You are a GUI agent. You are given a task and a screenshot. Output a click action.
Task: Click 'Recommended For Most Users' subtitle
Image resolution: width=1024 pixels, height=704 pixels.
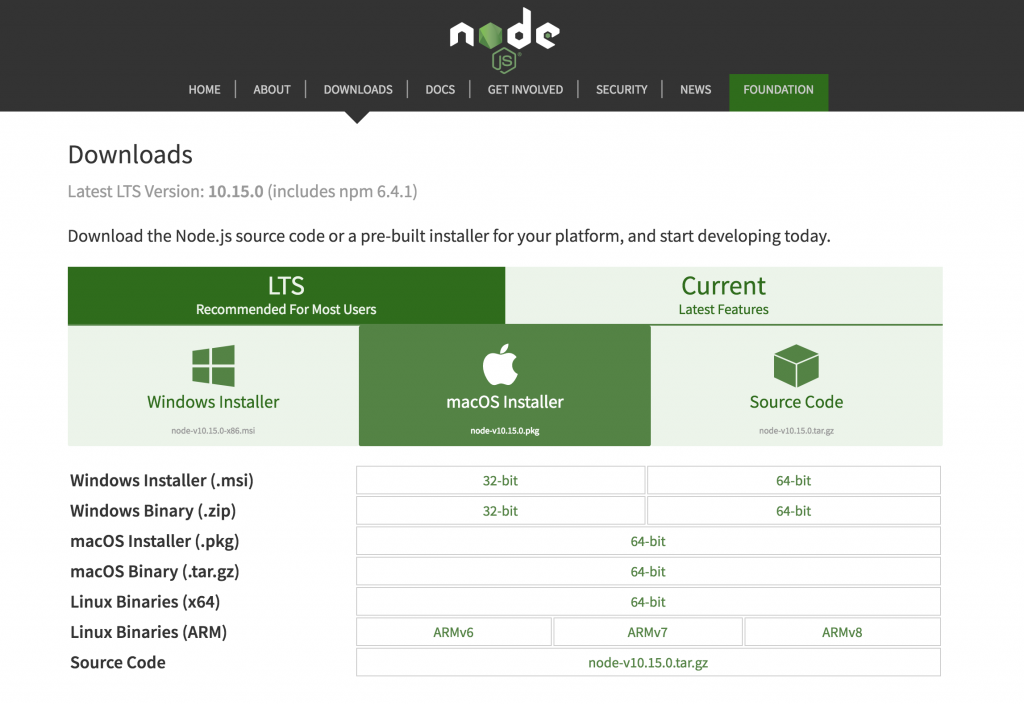[x=286, y=310]
